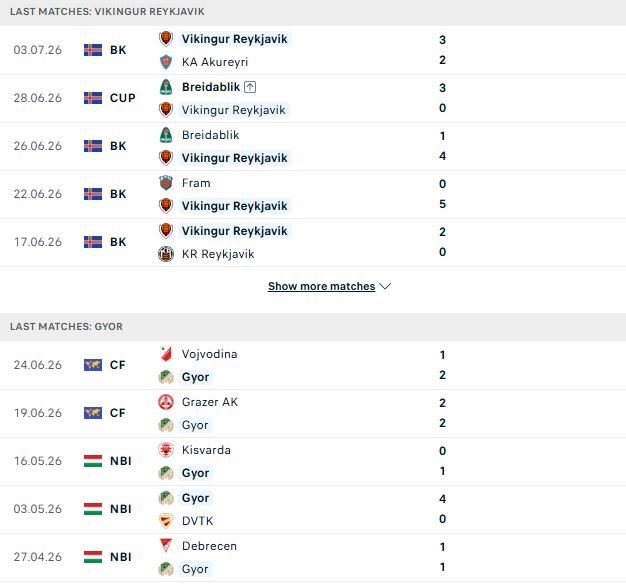This screenshot has width=626, height=585.
Task: Click the KR Reykjavik crest icon
Action: coord(166,254)
